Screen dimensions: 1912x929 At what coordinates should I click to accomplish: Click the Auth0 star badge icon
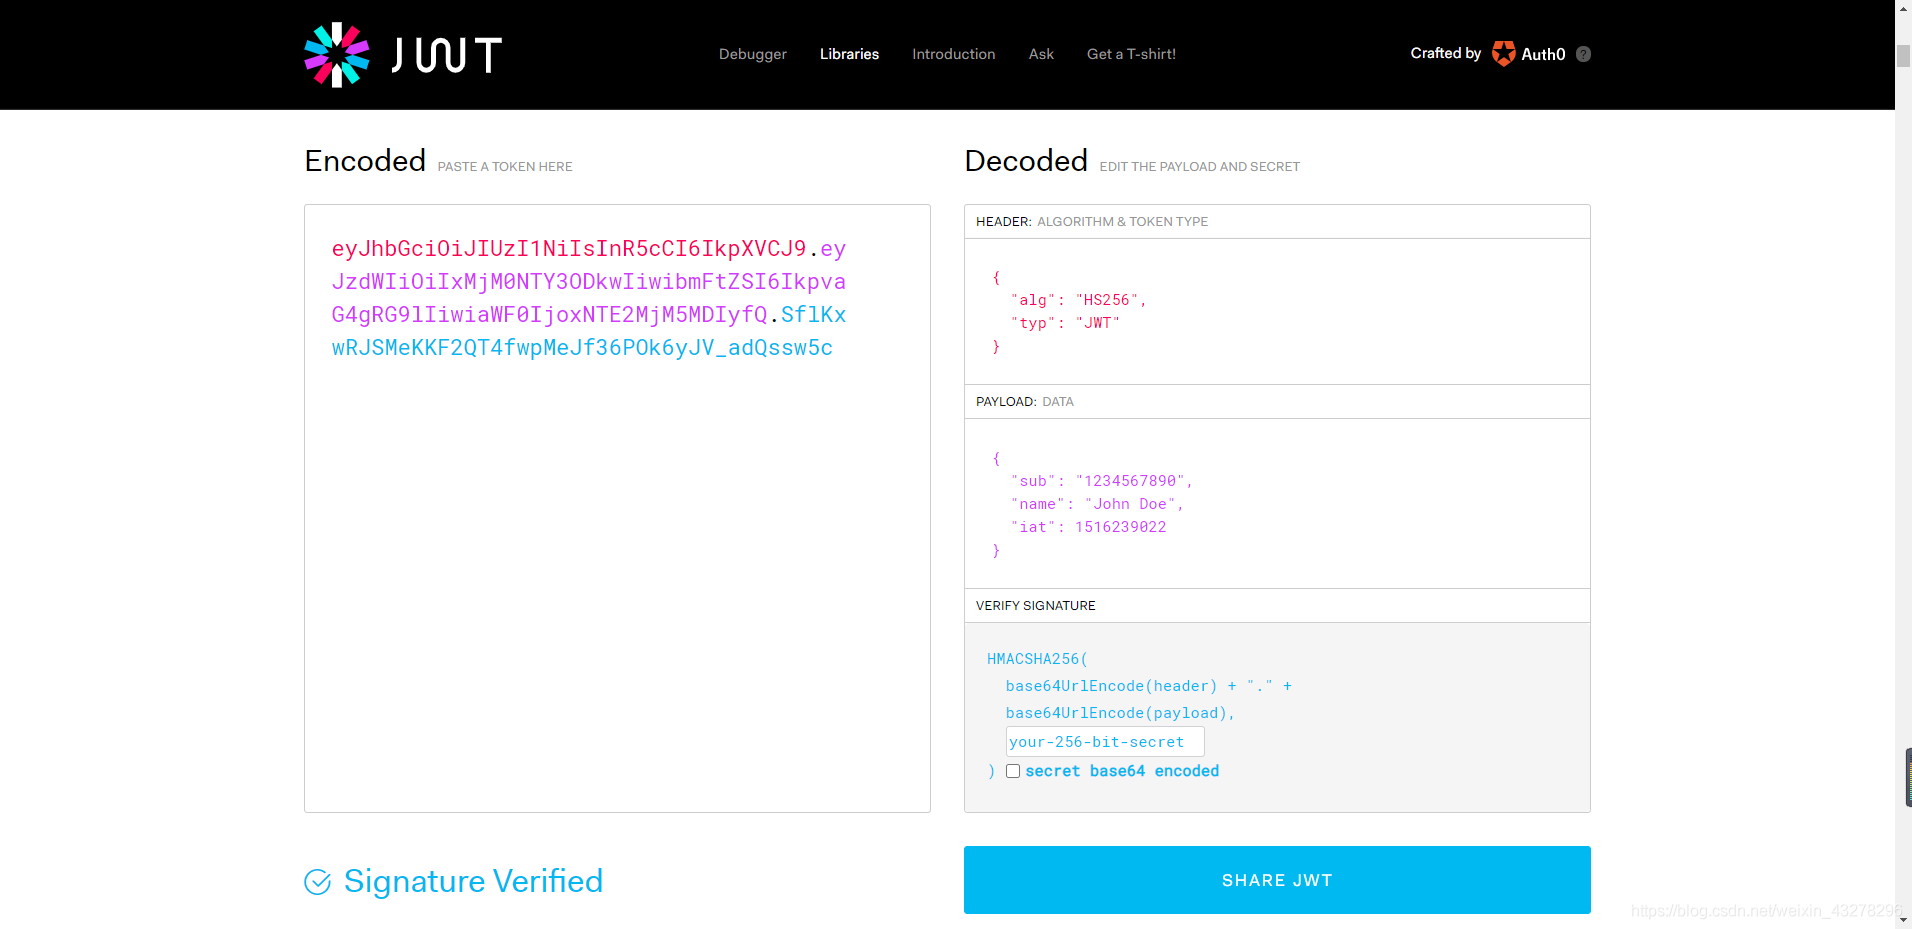1503,54
